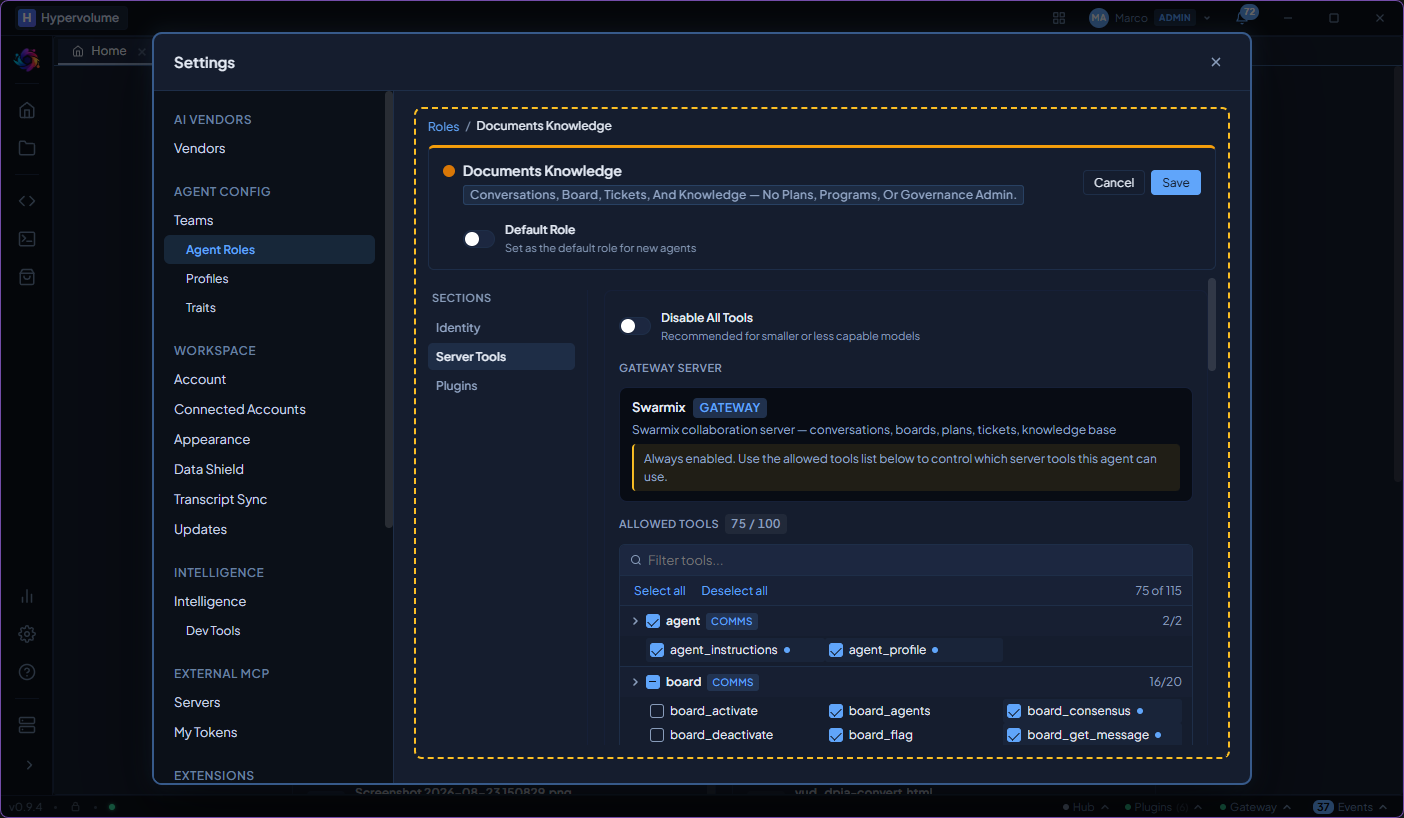Open the code brackets icon in sidebar
The height and width of the screenshot is (818, 1404).
[27, 200]
